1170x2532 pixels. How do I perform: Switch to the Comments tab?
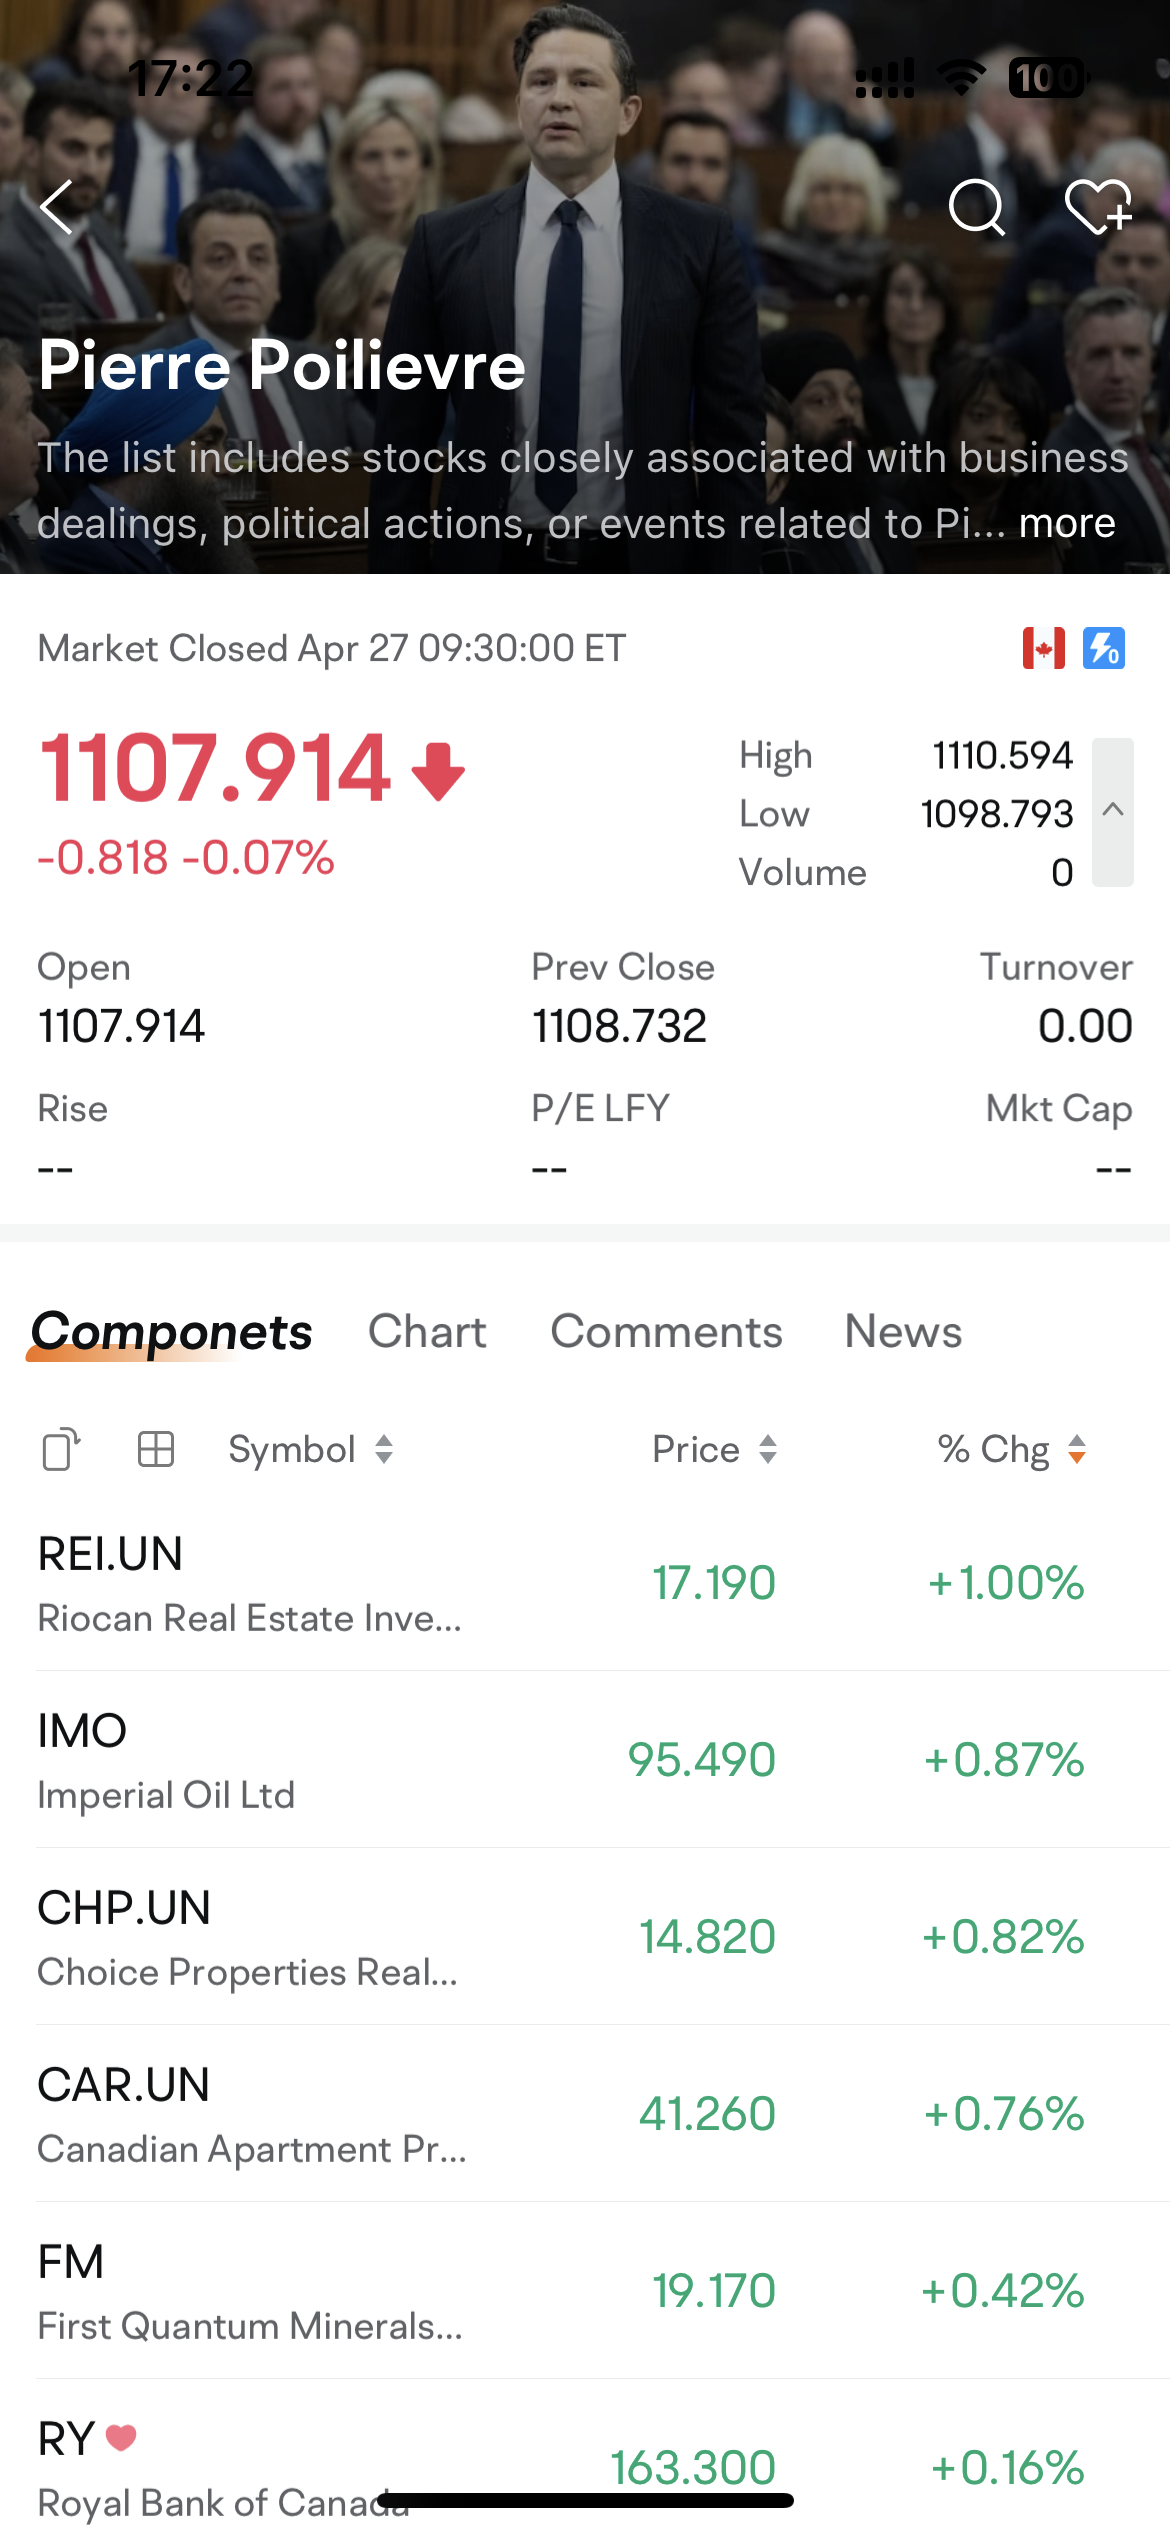[666, 1332]
